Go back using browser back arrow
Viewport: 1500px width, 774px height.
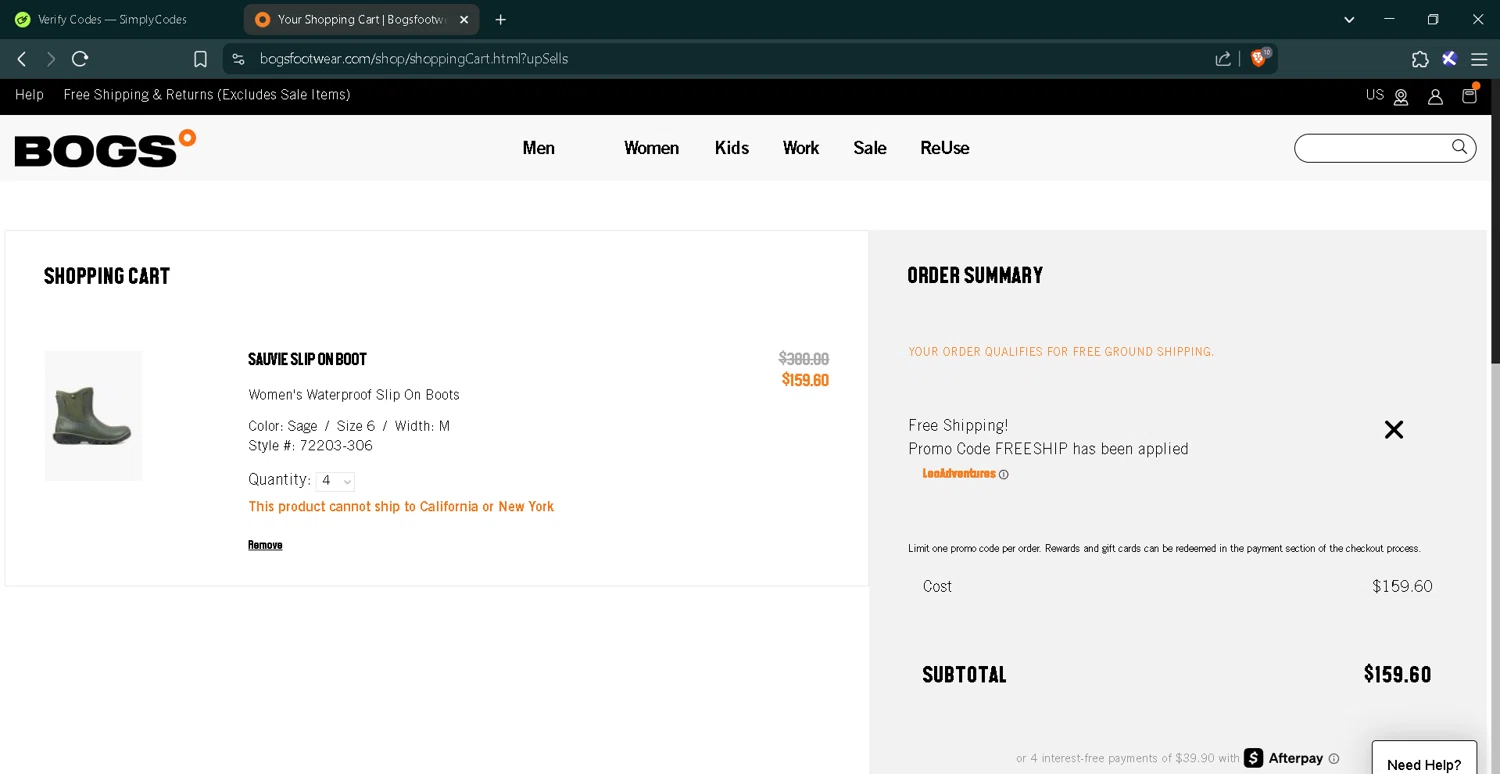click(21, 59)
